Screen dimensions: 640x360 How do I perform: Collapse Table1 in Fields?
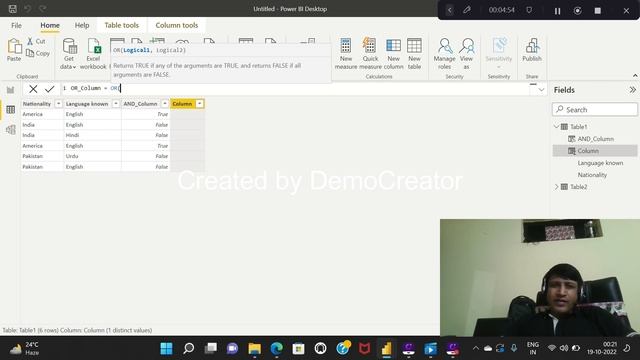(x=557, y=127)
